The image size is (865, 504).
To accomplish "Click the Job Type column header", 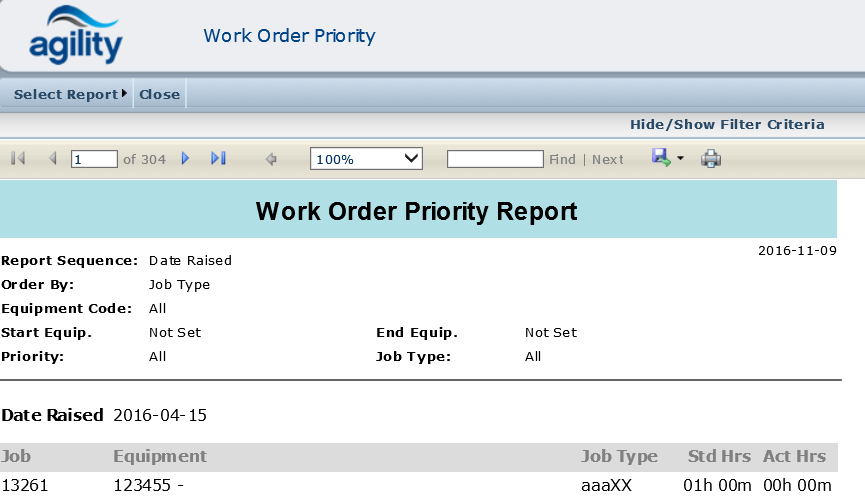I will pyautogui.click(x=619, y=456).
